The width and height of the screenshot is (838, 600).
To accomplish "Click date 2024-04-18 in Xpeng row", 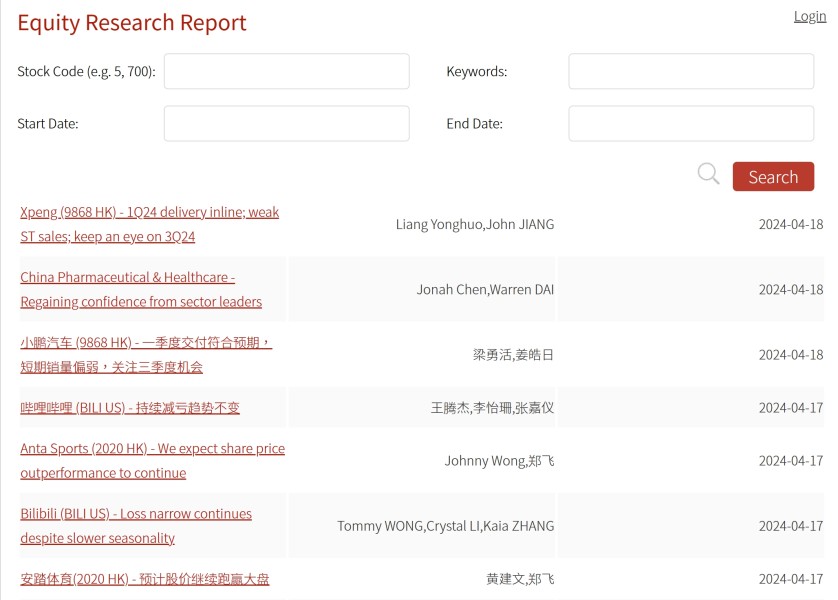I will coord(791,224).
